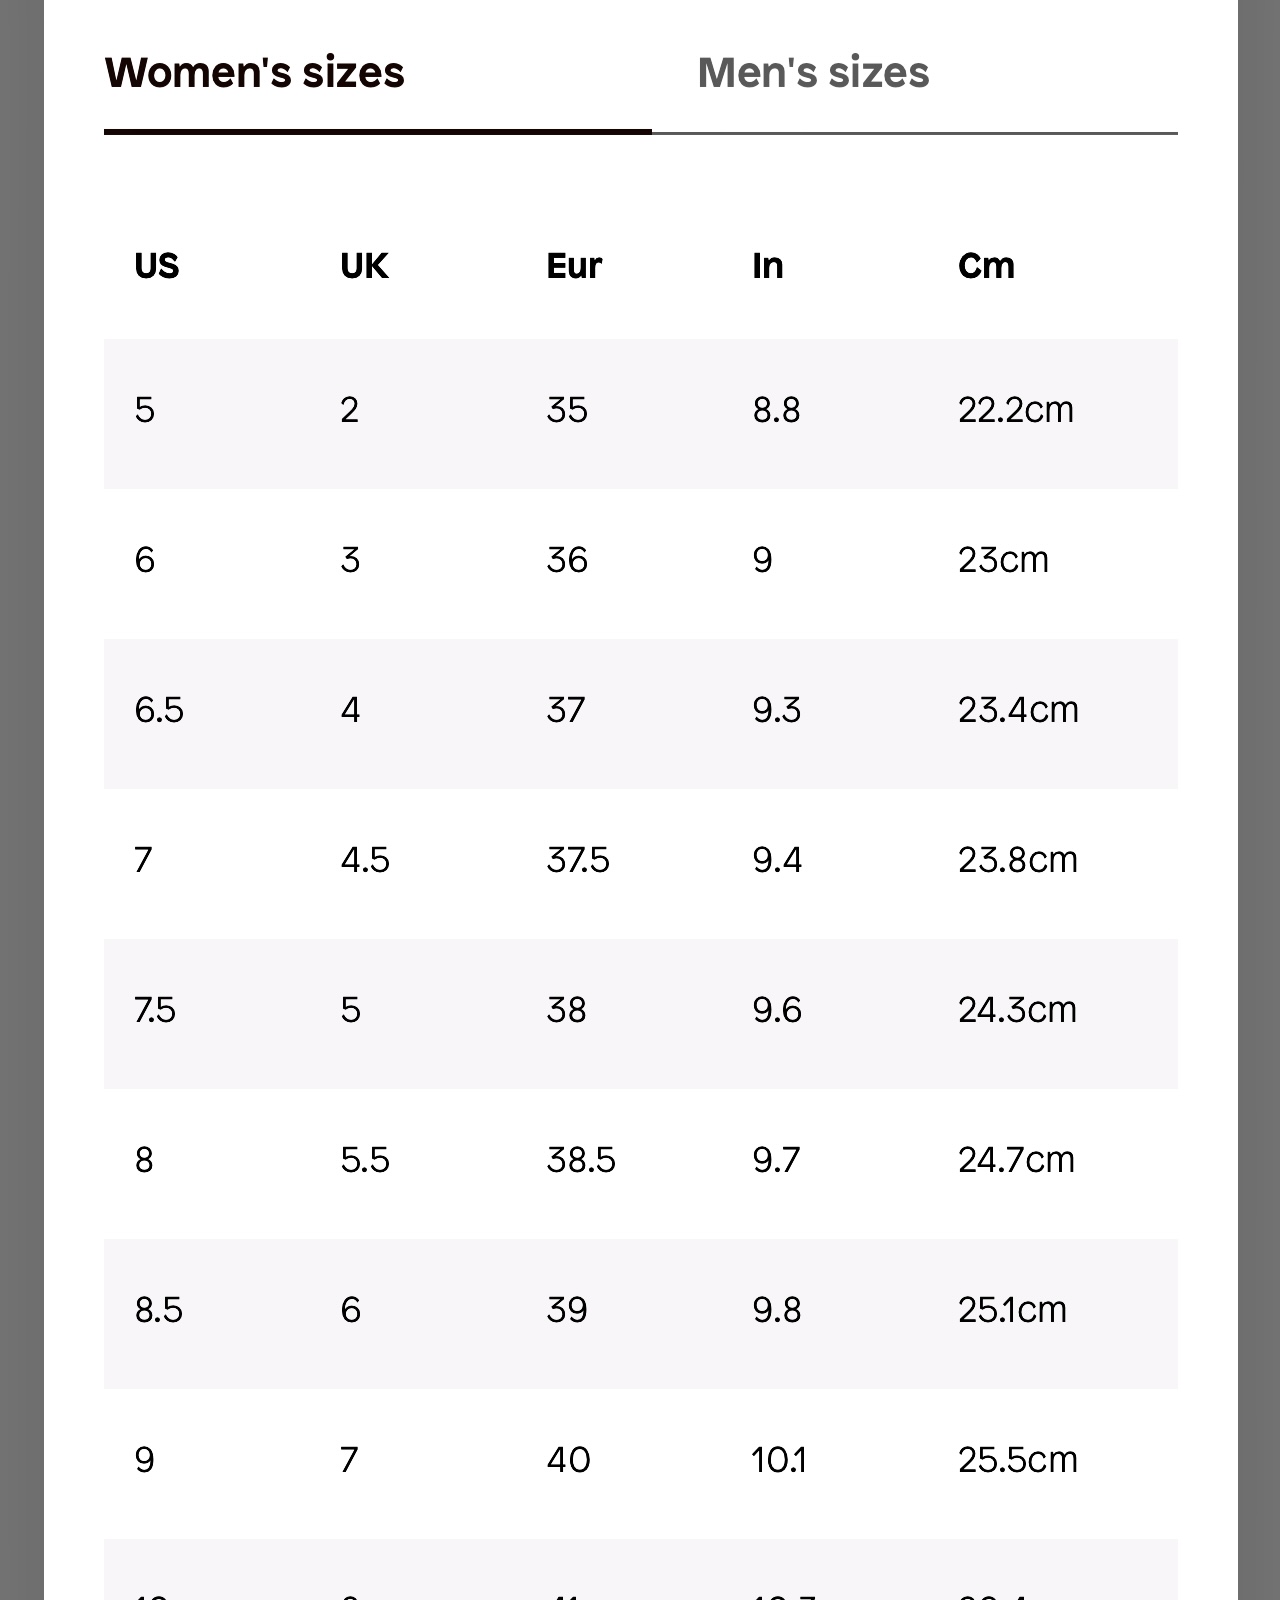The image size is (1280, 1600).
Task: Switch to the Men's sizes tab
Action: coord(813,73)
